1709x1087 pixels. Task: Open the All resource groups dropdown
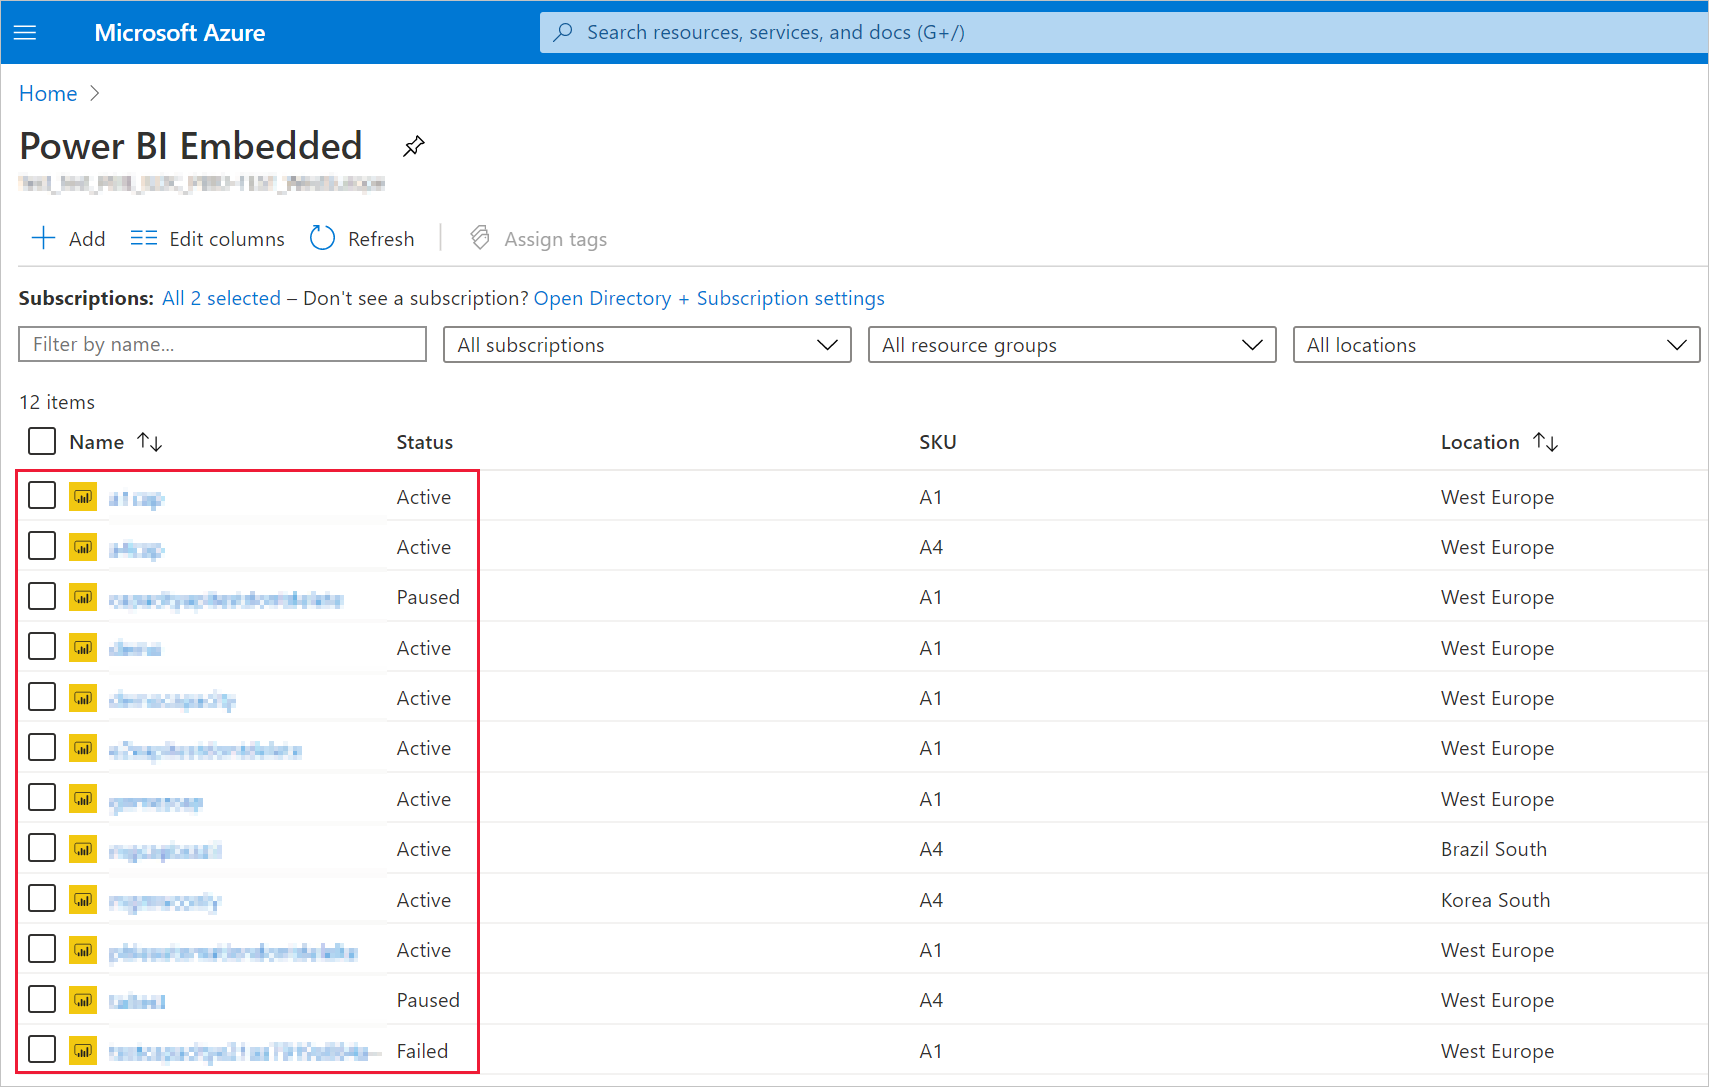(1071, 345)
